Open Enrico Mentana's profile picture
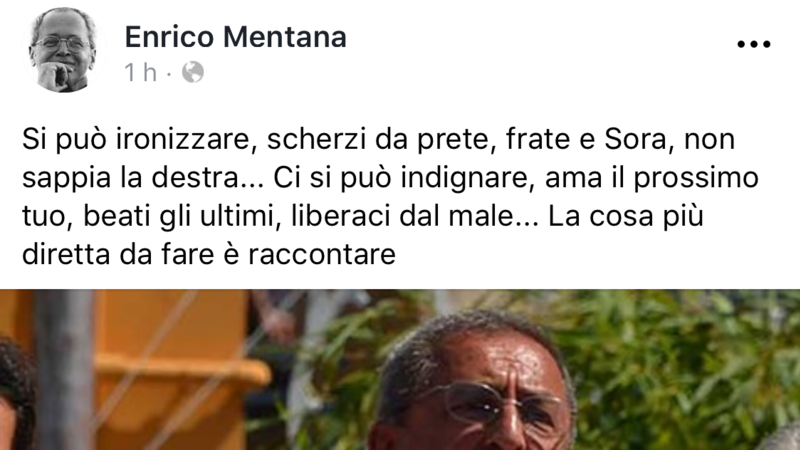Screen dimensions: 800x450 (x=64, y=49)
